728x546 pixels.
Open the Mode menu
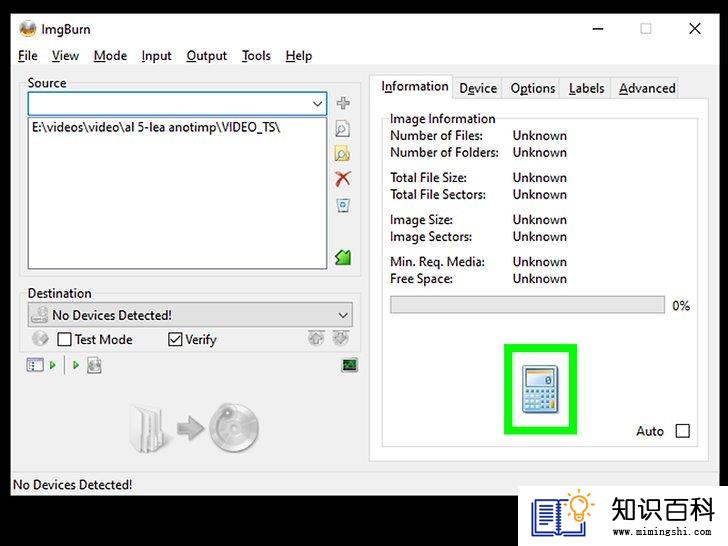110,56
